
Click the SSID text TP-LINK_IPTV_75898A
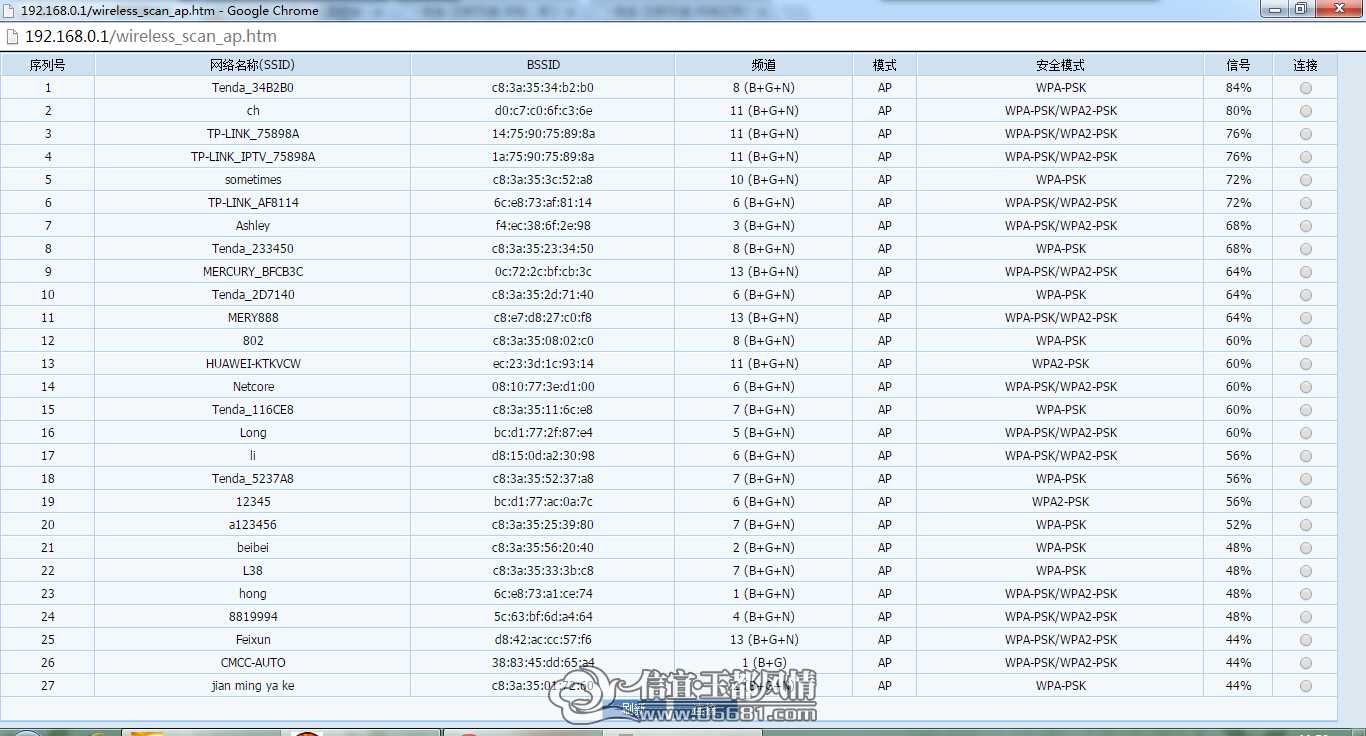[253, 157]
